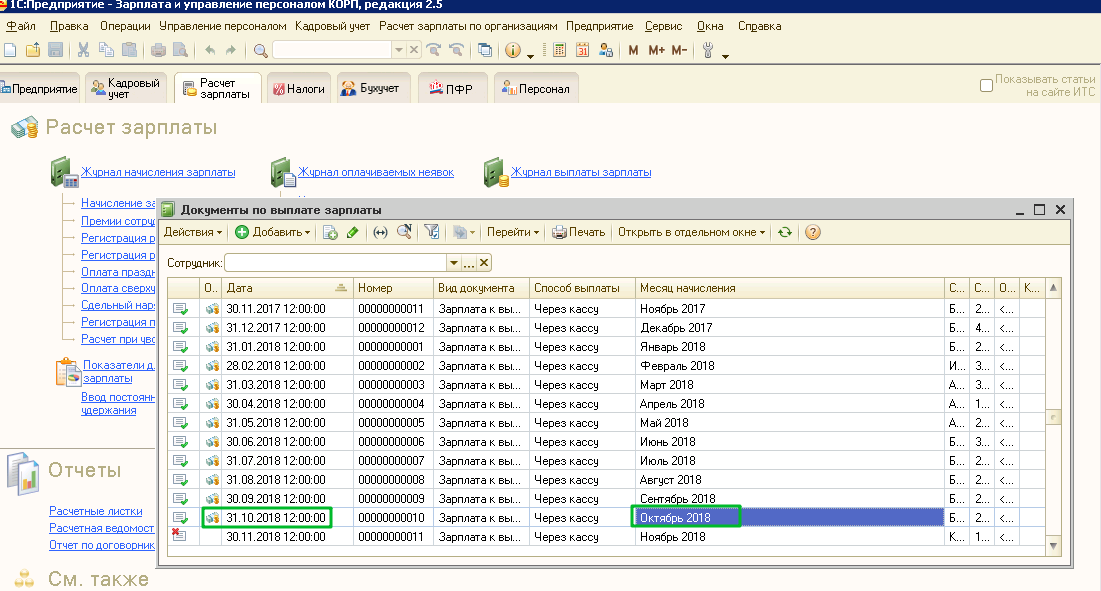
Task: Switch to the Персонал tab
Action: click(x=536, y=88)
